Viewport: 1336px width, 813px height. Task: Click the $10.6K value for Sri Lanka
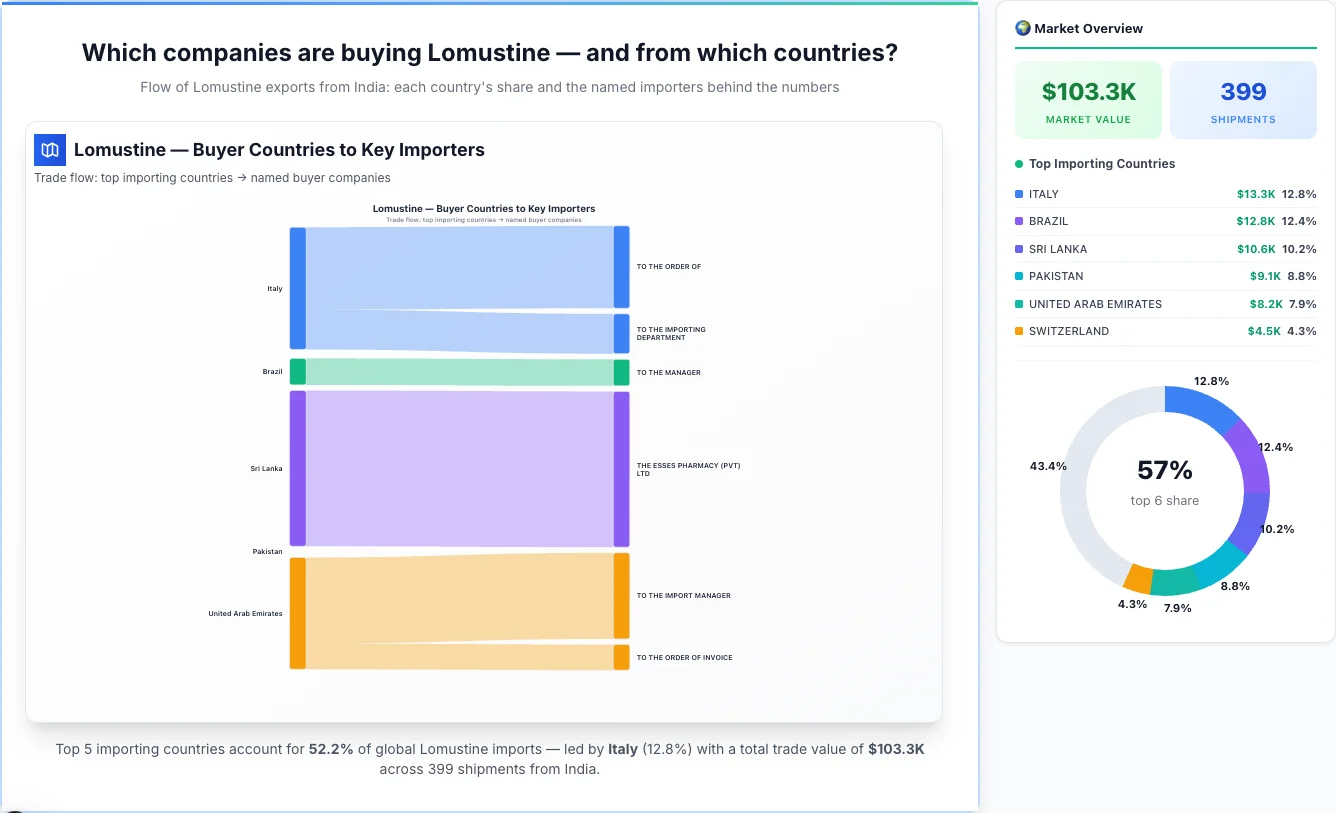point(1256,249)
